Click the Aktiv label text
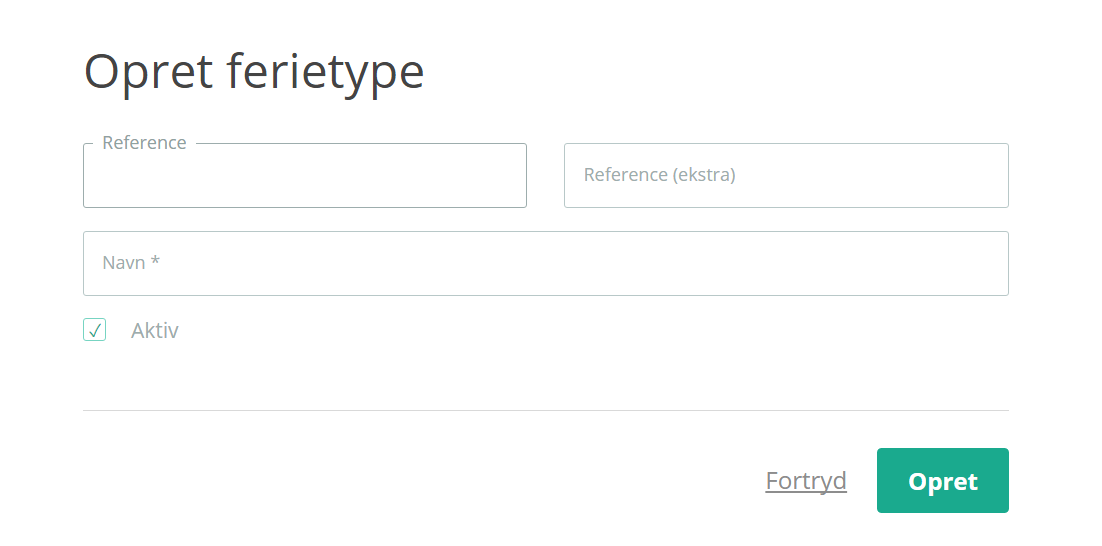 (x=155, y=330)
